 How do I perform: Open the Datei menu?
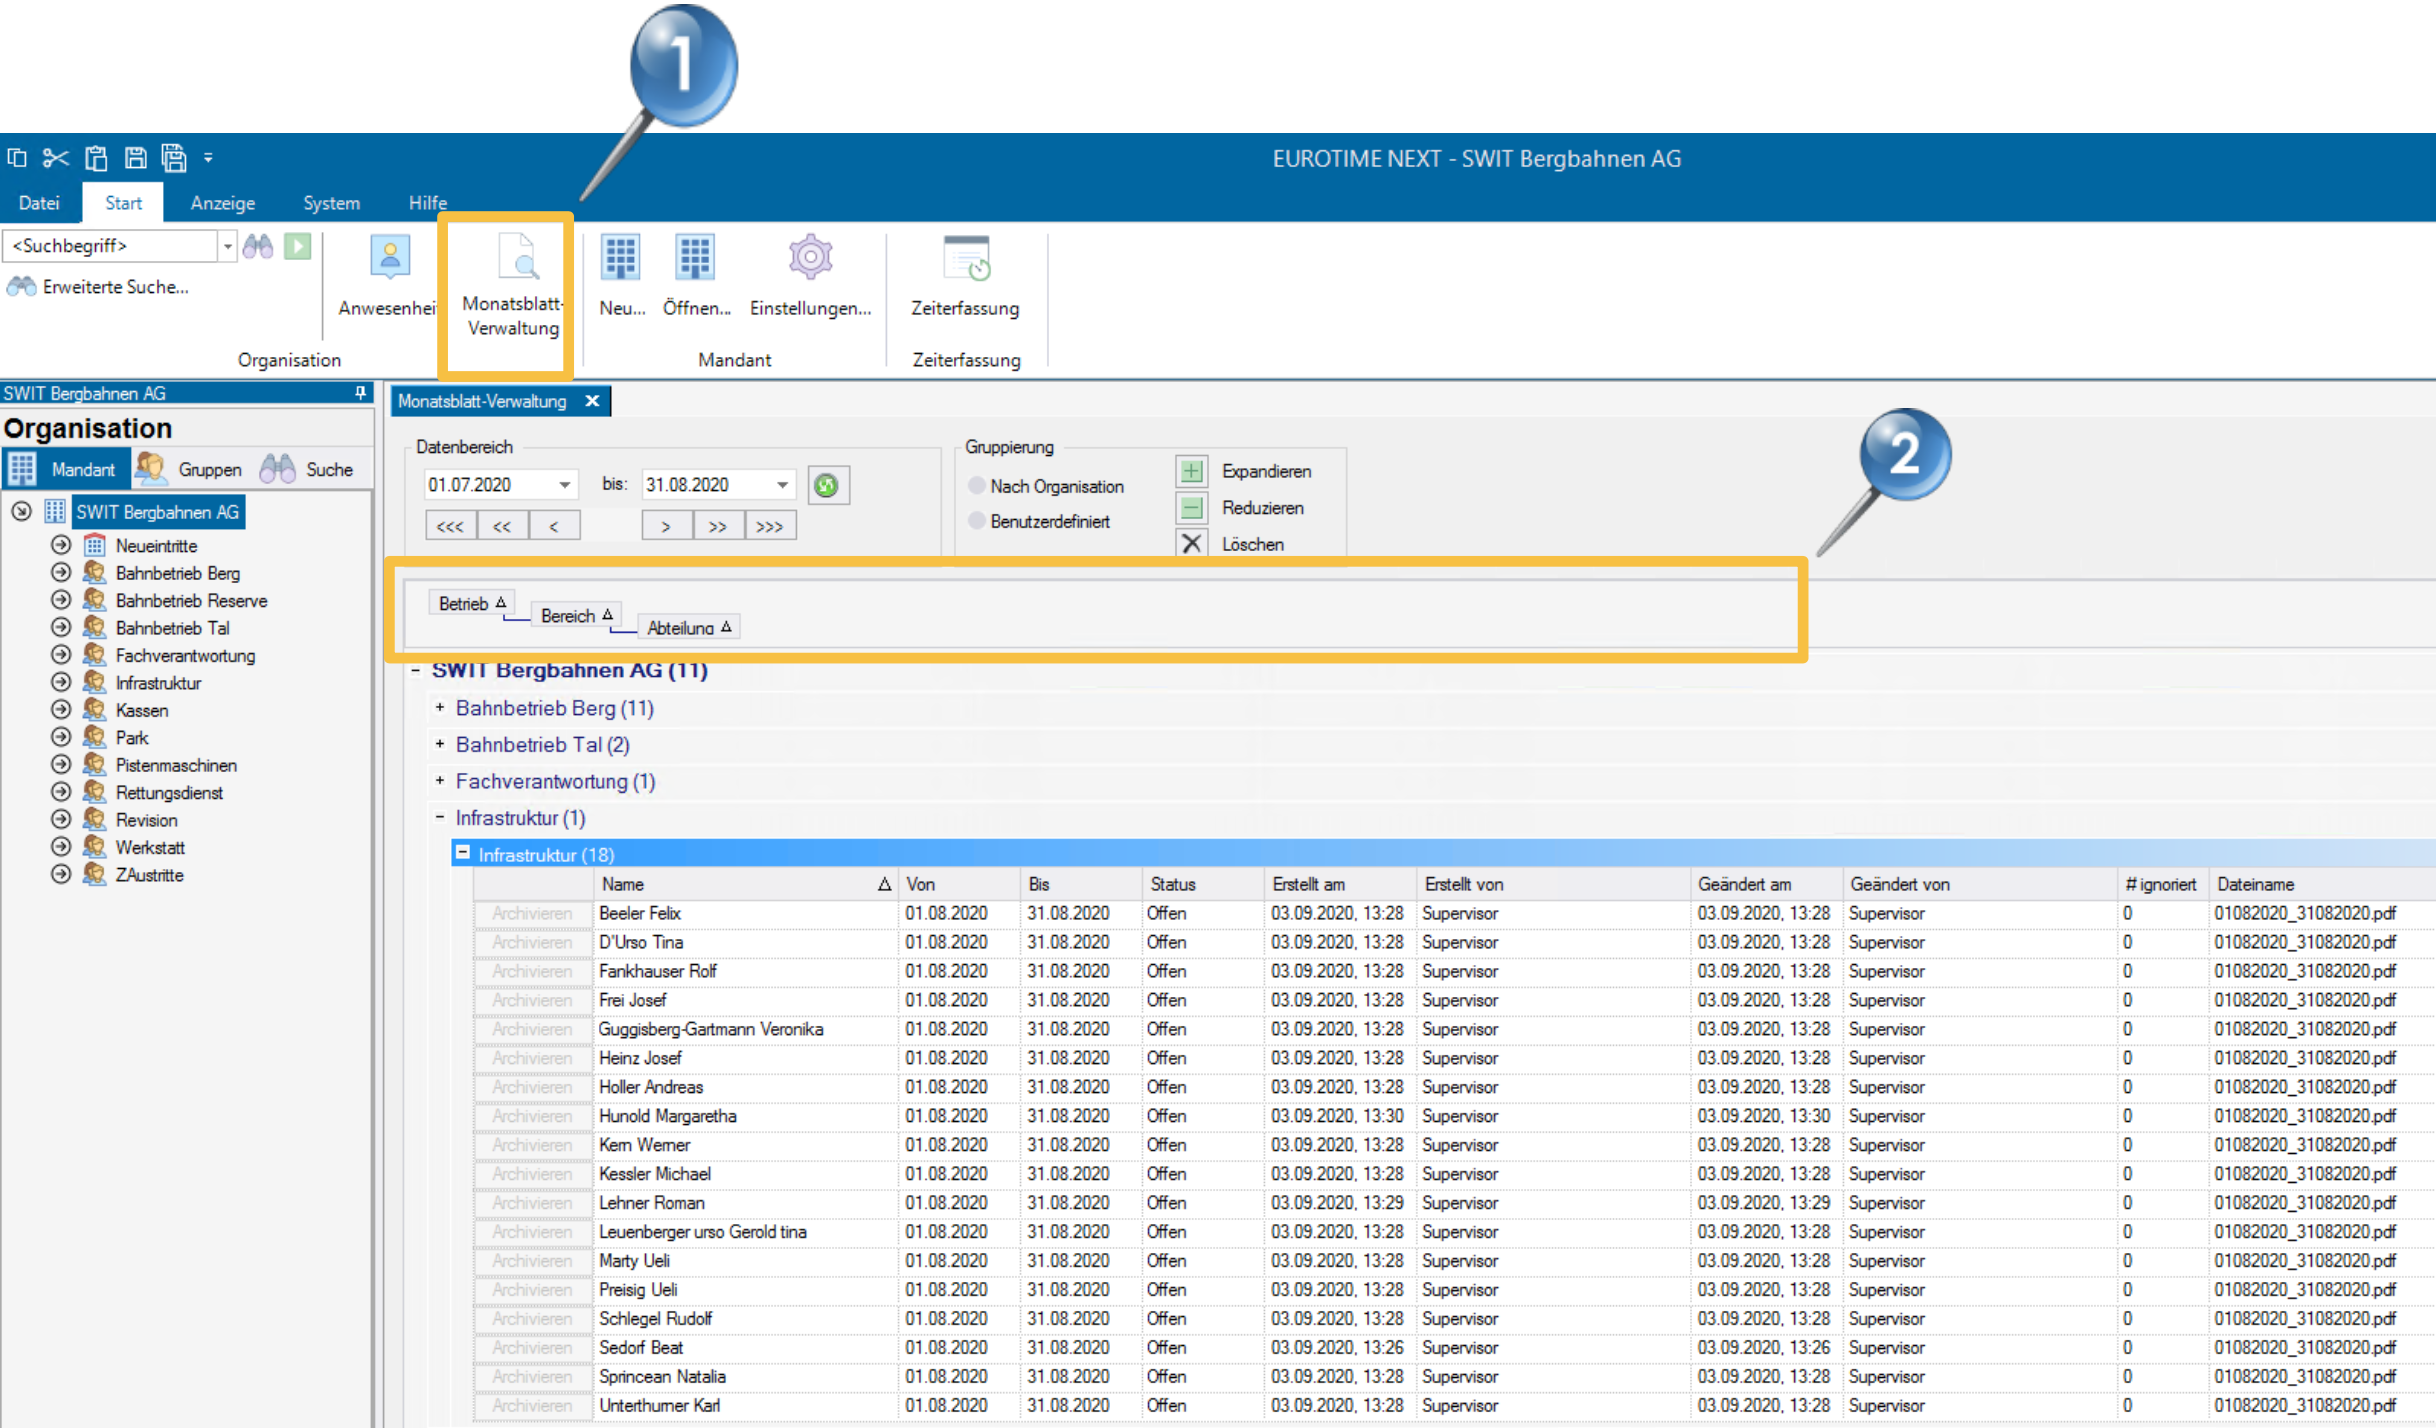pos(39,203)
